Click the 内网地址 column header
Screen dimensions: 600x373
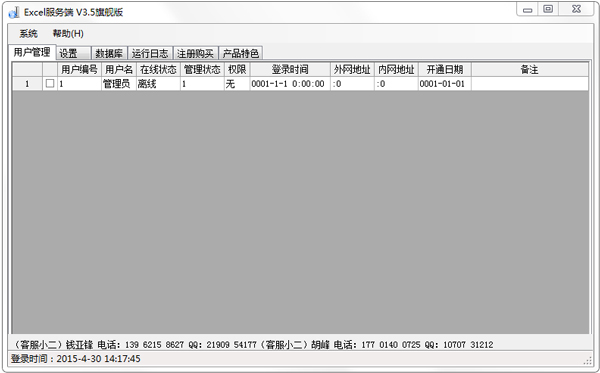[396, 70]
